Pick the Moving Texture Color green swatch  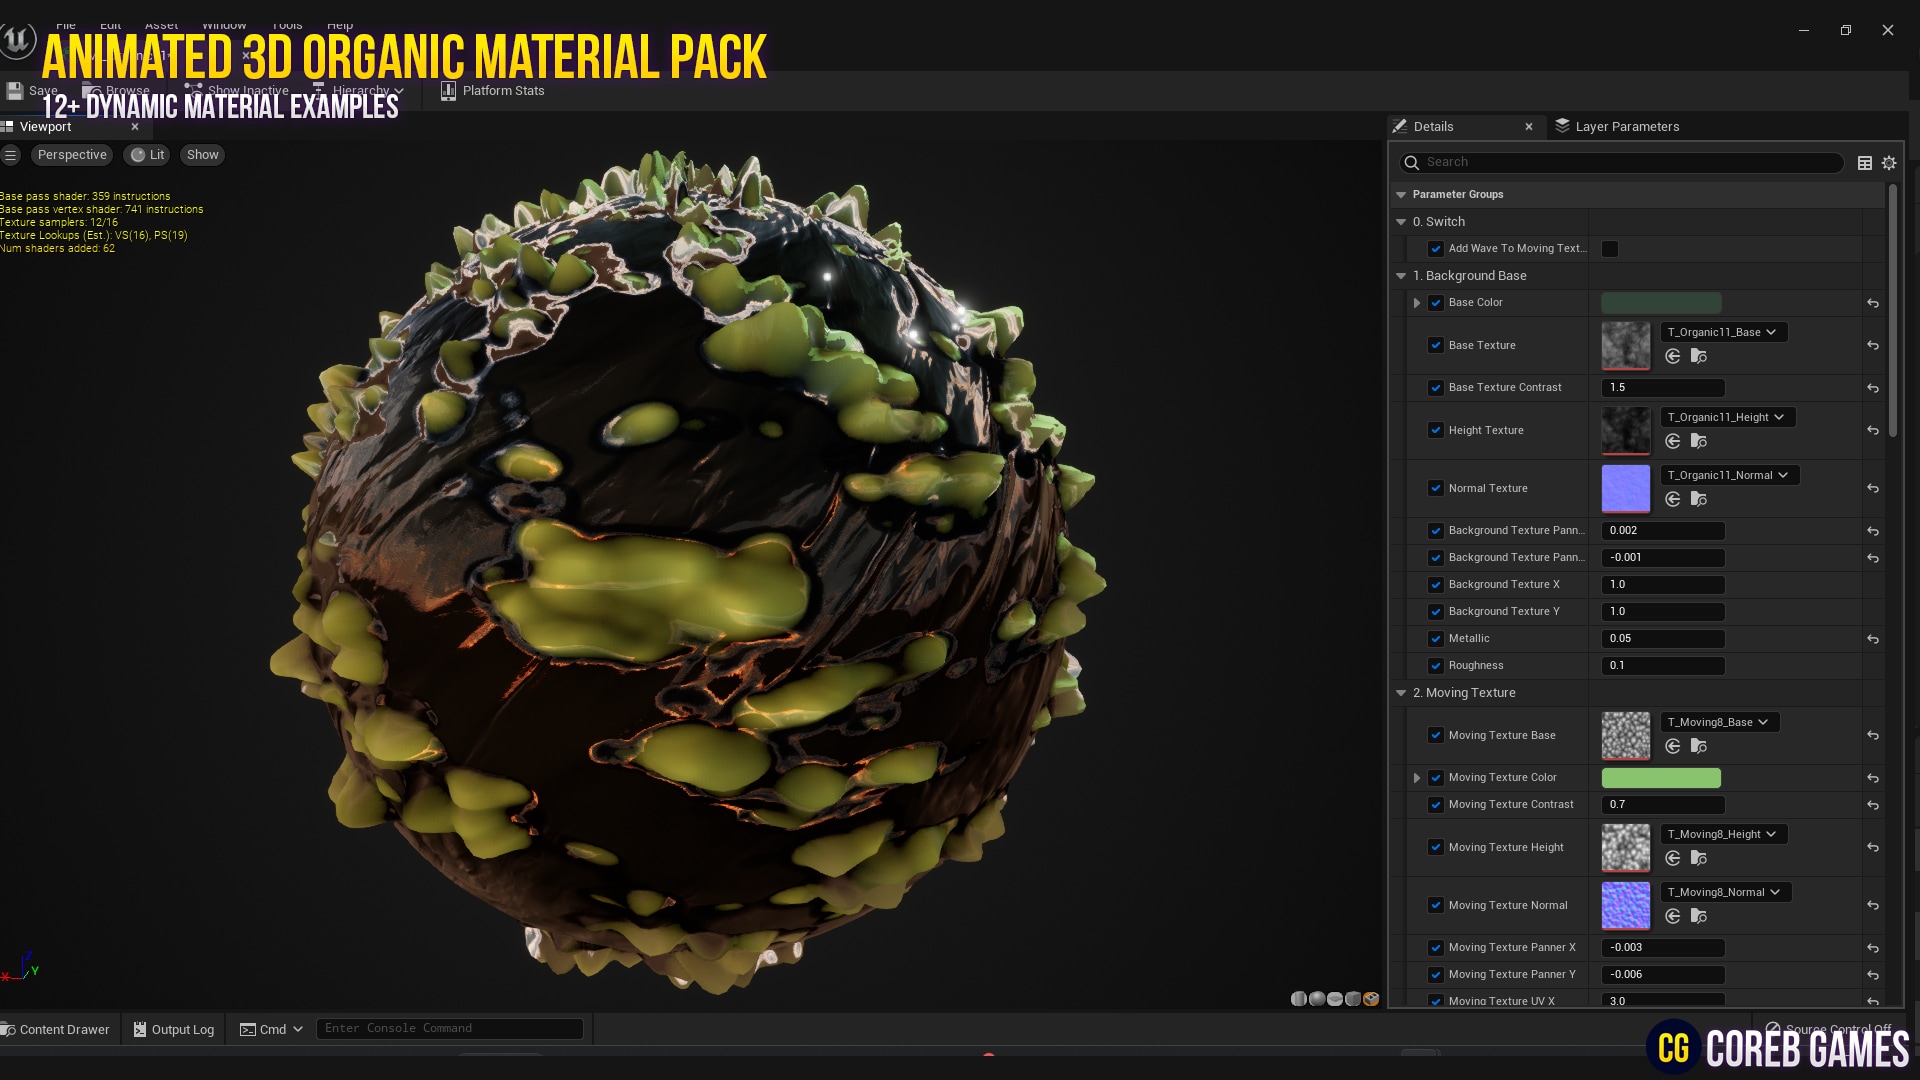[x=1660, y=777]
